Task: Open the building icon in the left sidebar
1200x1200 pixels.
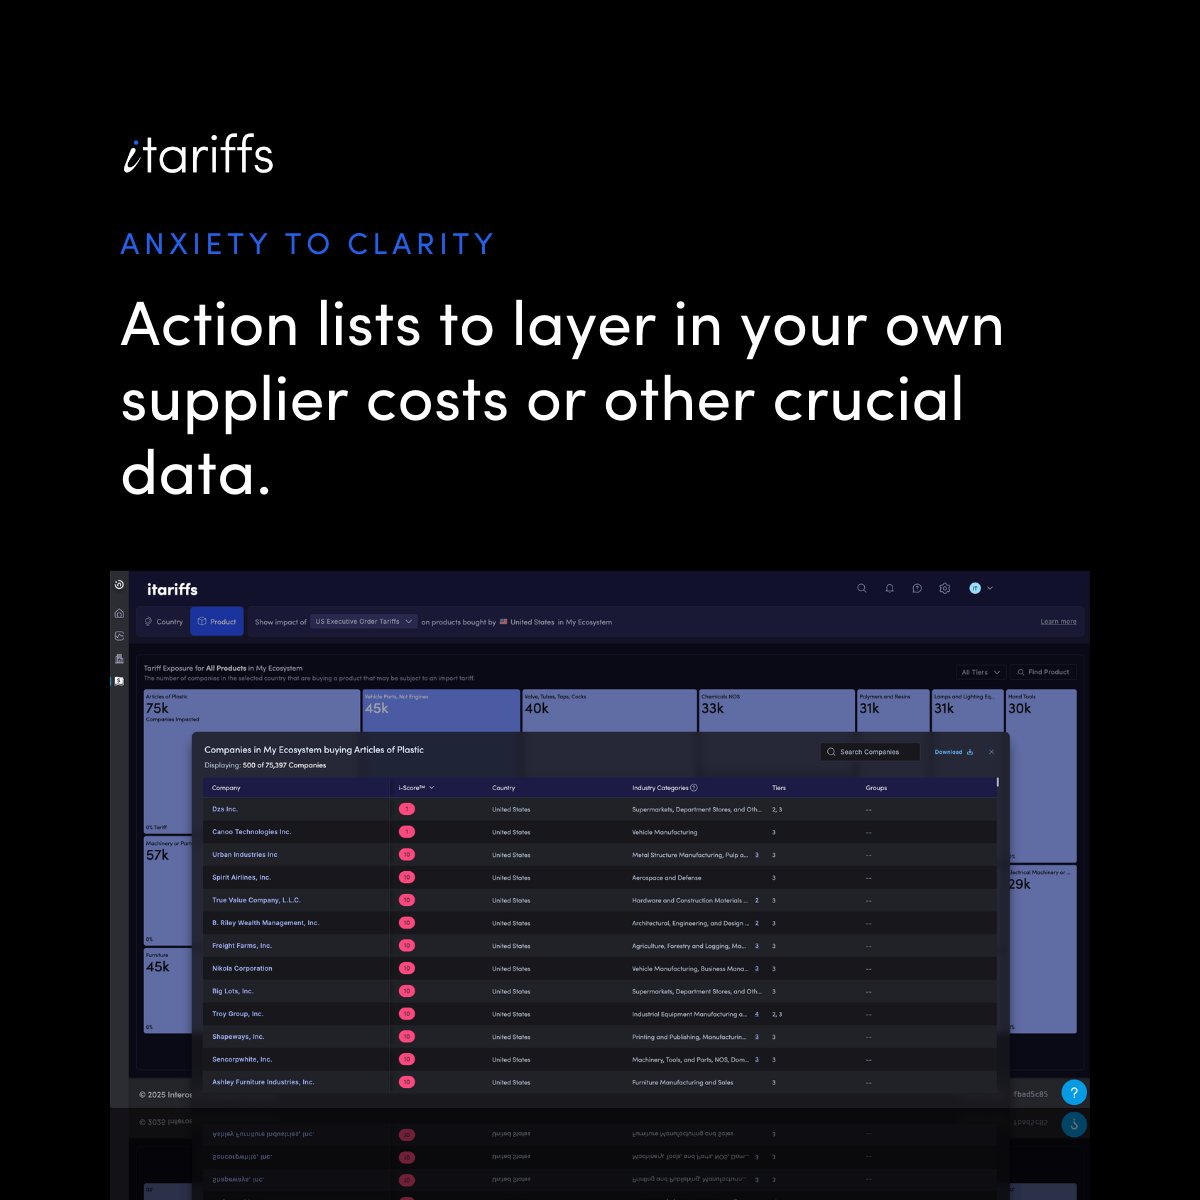Action: [x=119, y=659]
